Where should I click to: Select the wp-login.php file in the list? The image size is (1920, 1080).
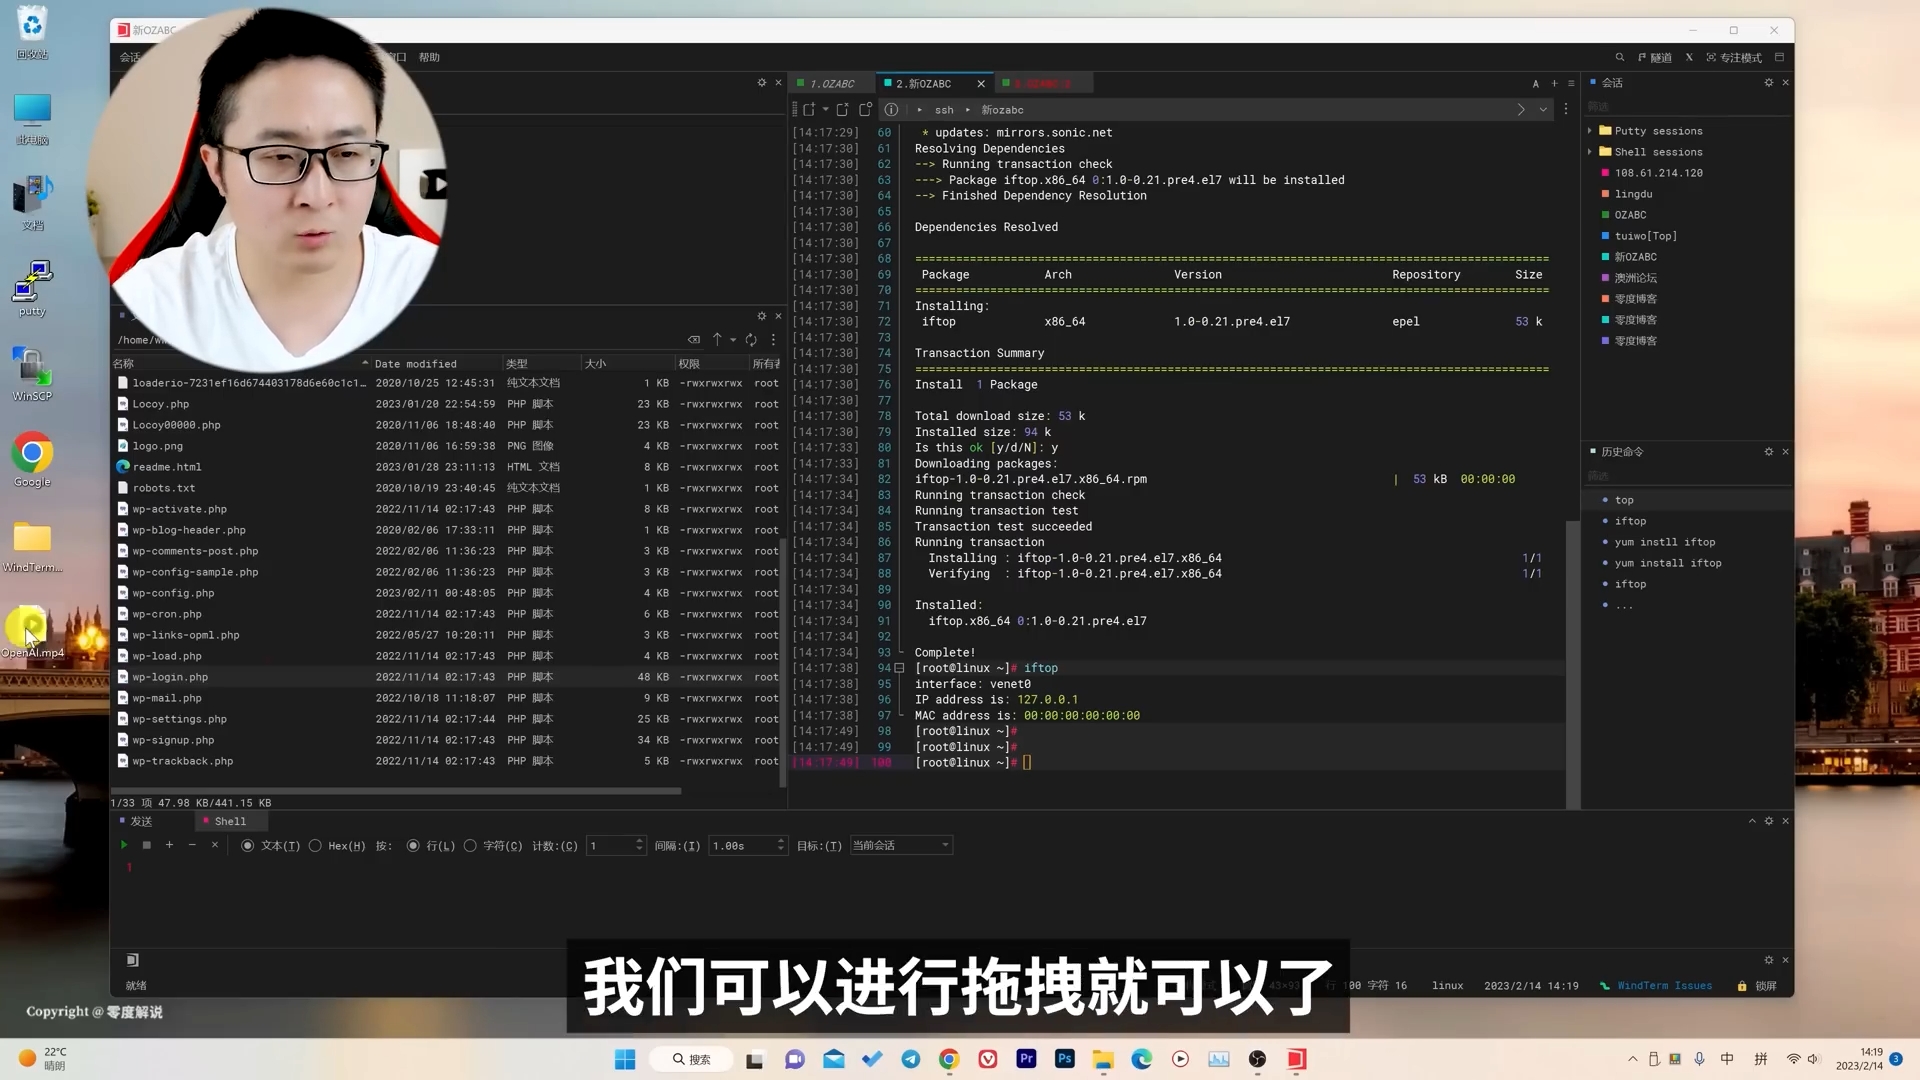(x=170, y=677)
